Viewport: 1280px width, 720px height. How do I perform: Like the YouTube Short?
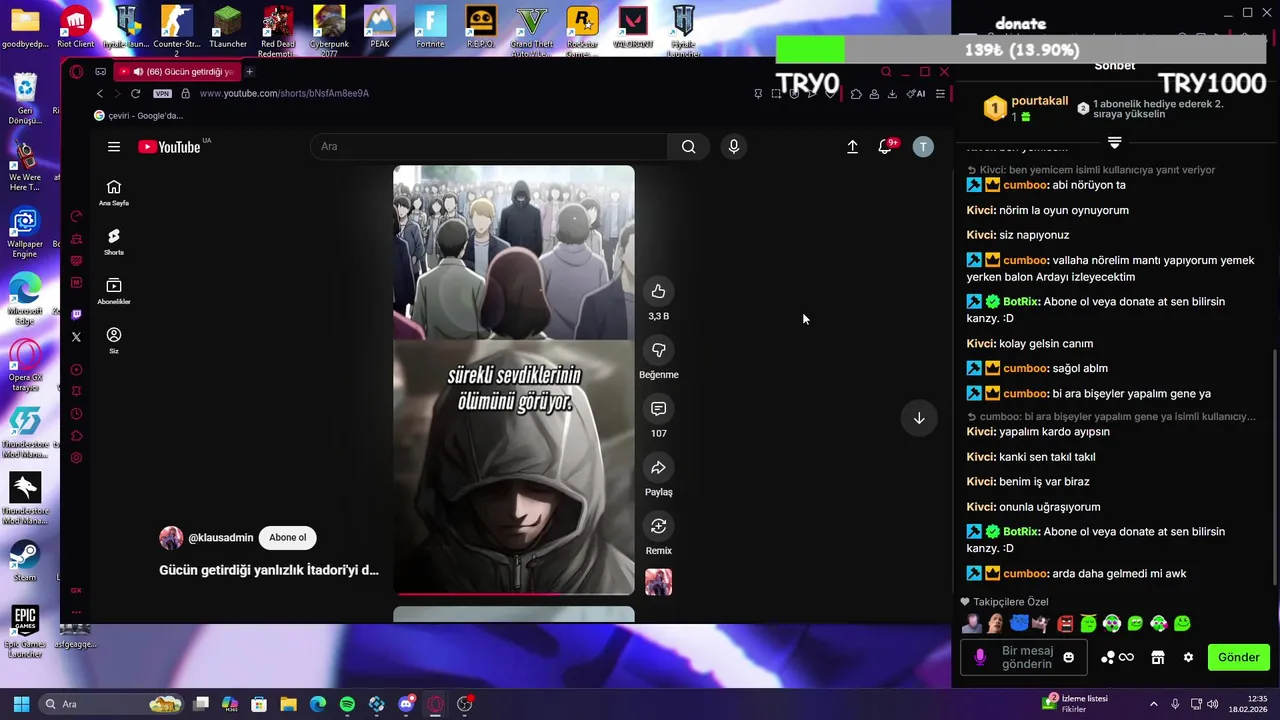click(x=658, y=291)
